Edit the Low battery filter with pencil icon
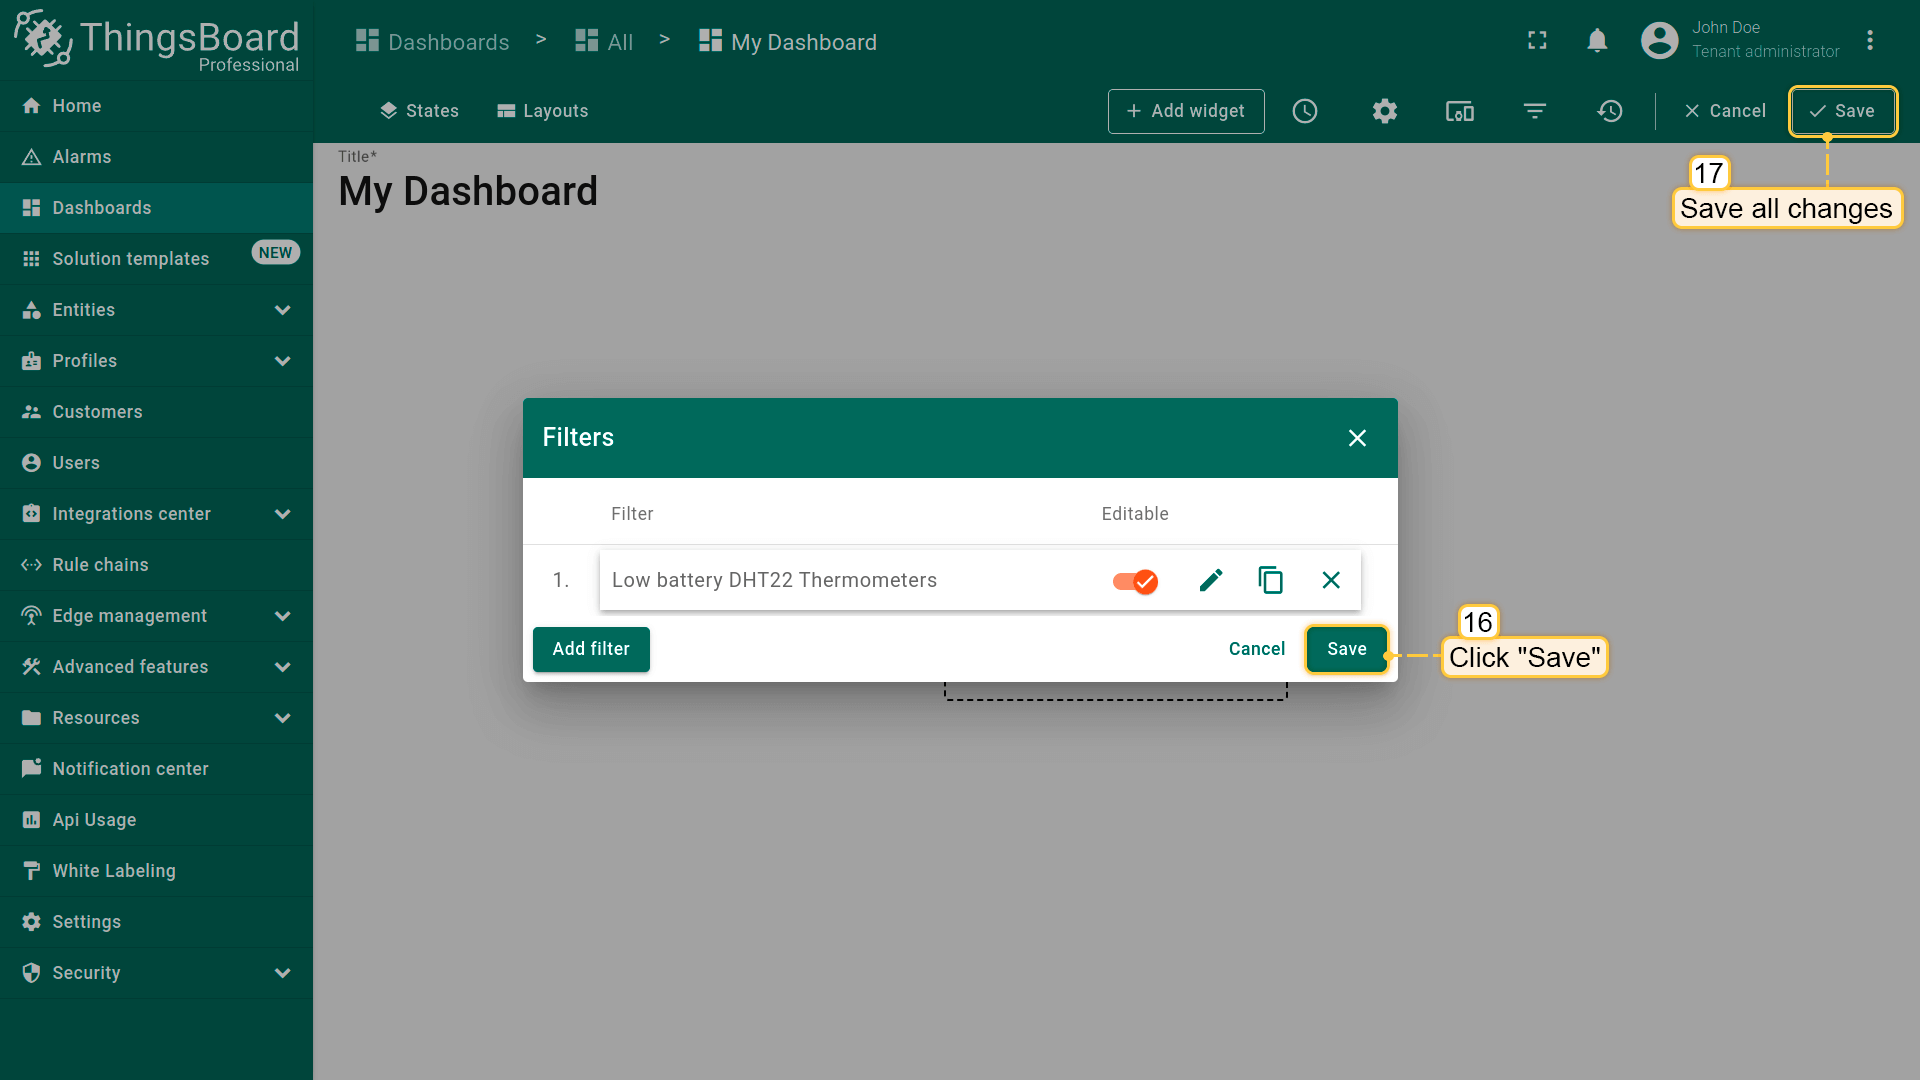 (x=1210, y=580)
